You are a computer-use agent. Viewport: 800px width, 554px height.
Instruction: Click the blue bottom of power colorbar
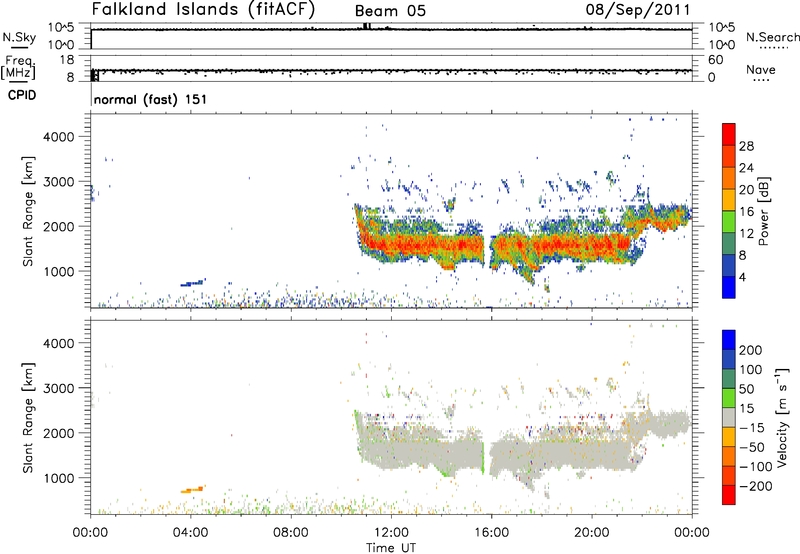click(729, 287)
